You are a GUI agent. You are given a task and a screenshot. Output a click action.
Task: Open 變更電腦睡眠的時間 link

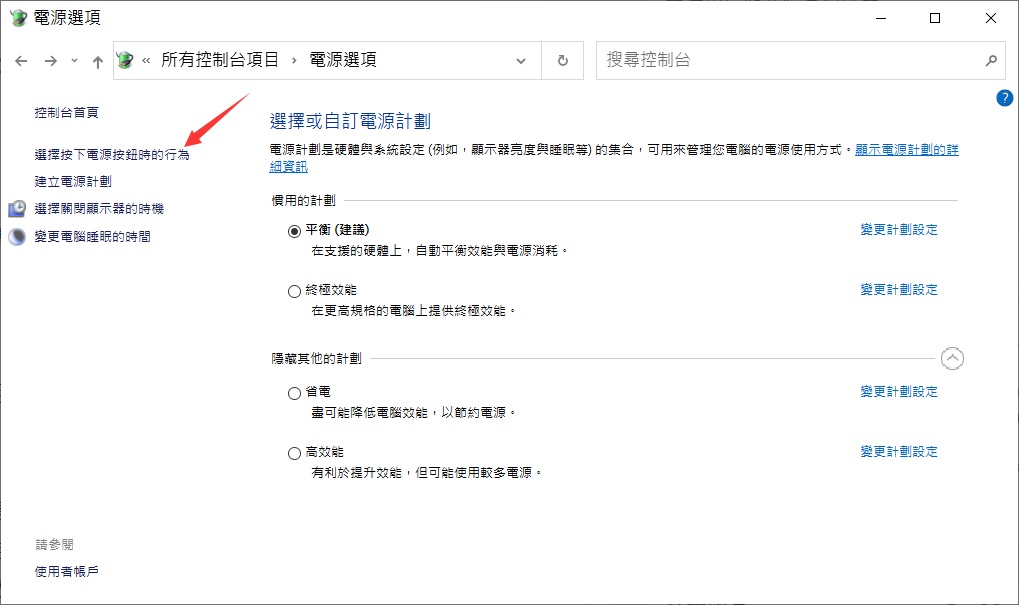point(92,237)
